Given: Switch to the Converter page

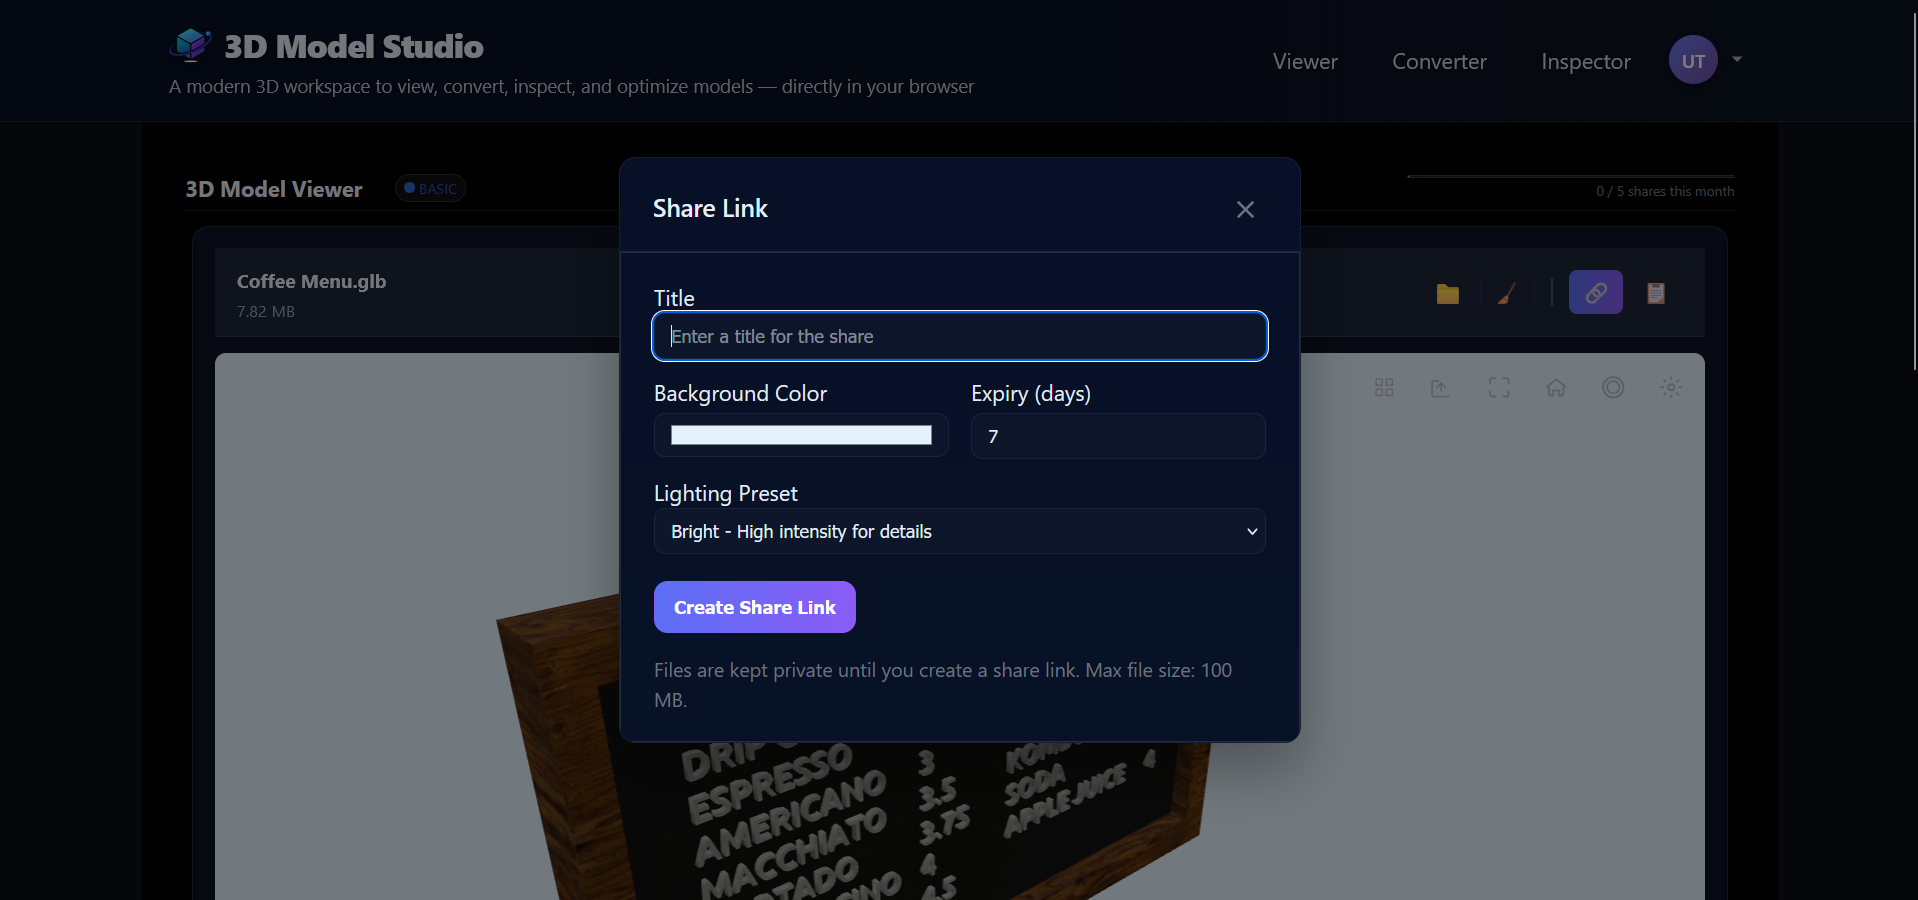Looking at the screenshot, I should pos(1439,61).
